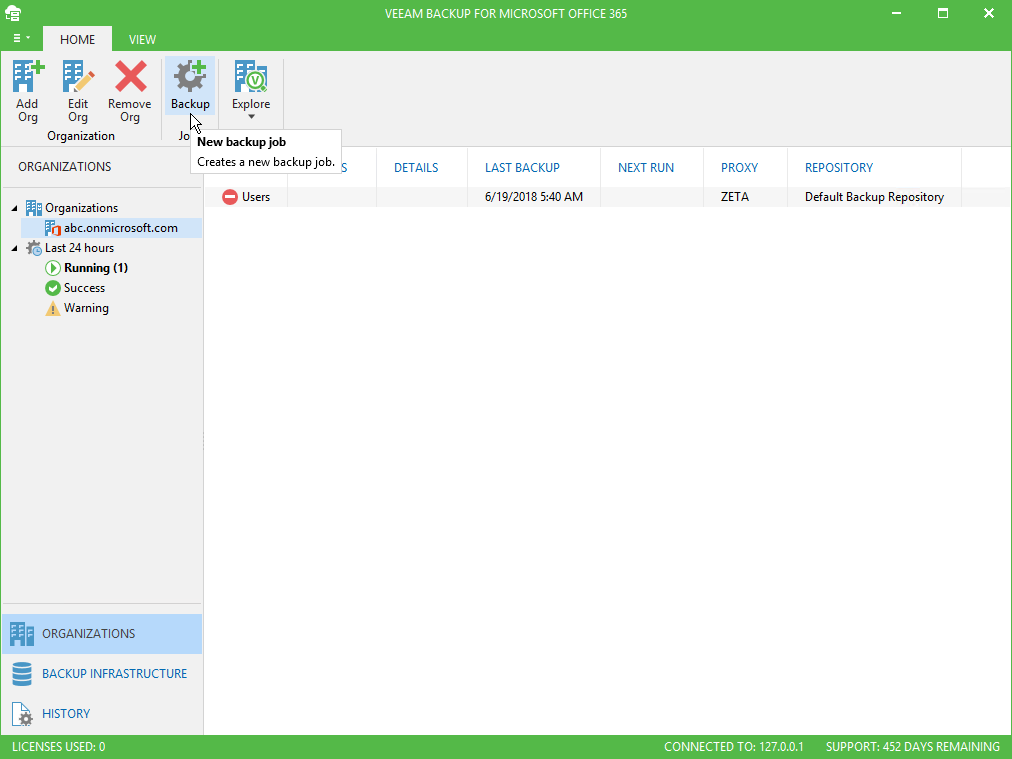This screenshot has width=1012, height=759.
Task: Close the Veeam Backup window
Action: (x=989, y=13)
